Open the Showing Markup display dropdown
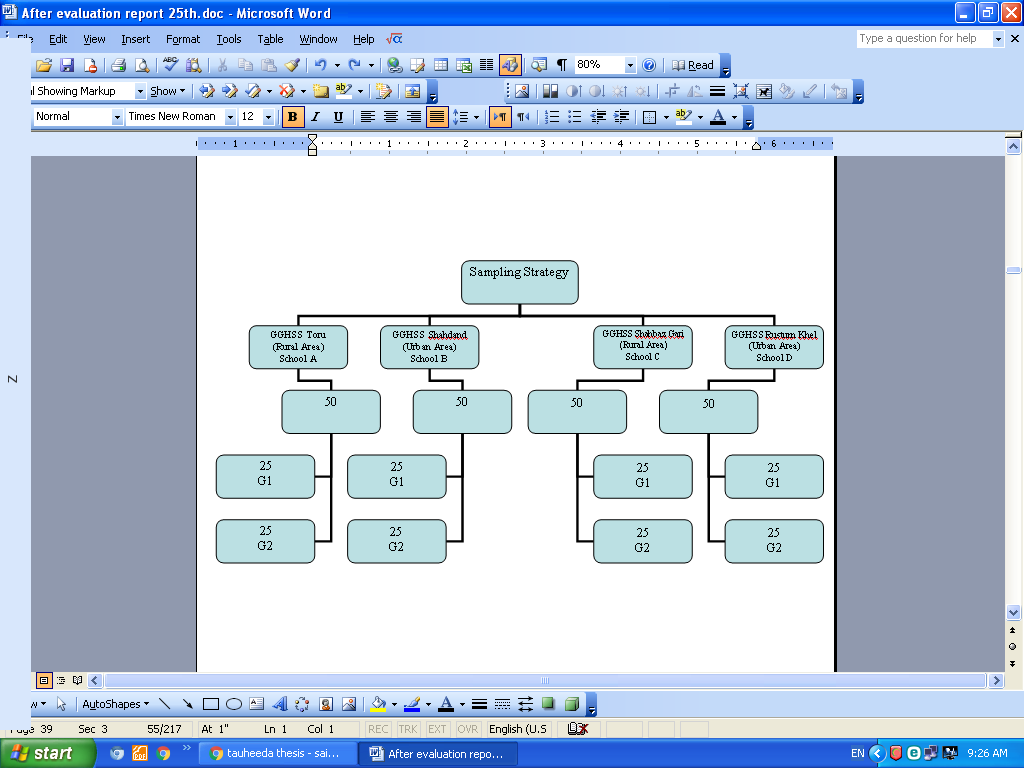This screenshot has width=1024, height=768. coord(140,91)
